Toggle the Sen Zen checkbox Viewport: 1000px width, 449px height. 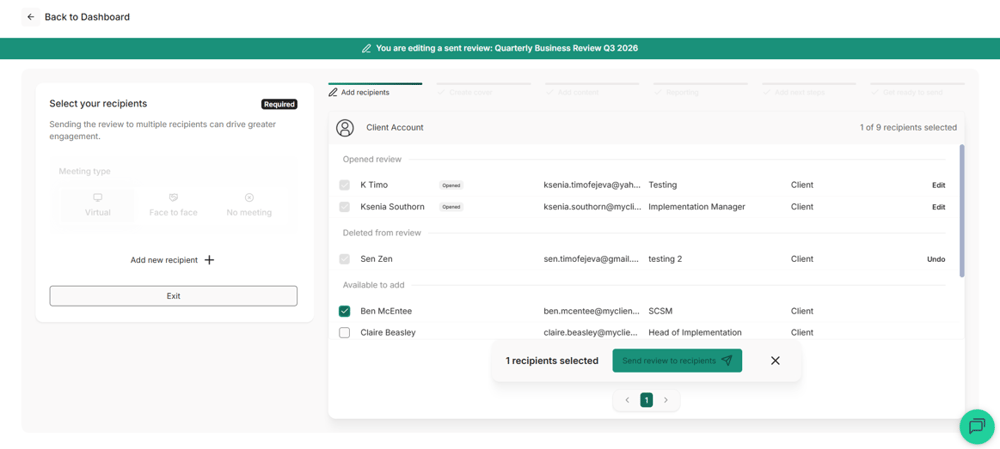(x=344, y=259)
